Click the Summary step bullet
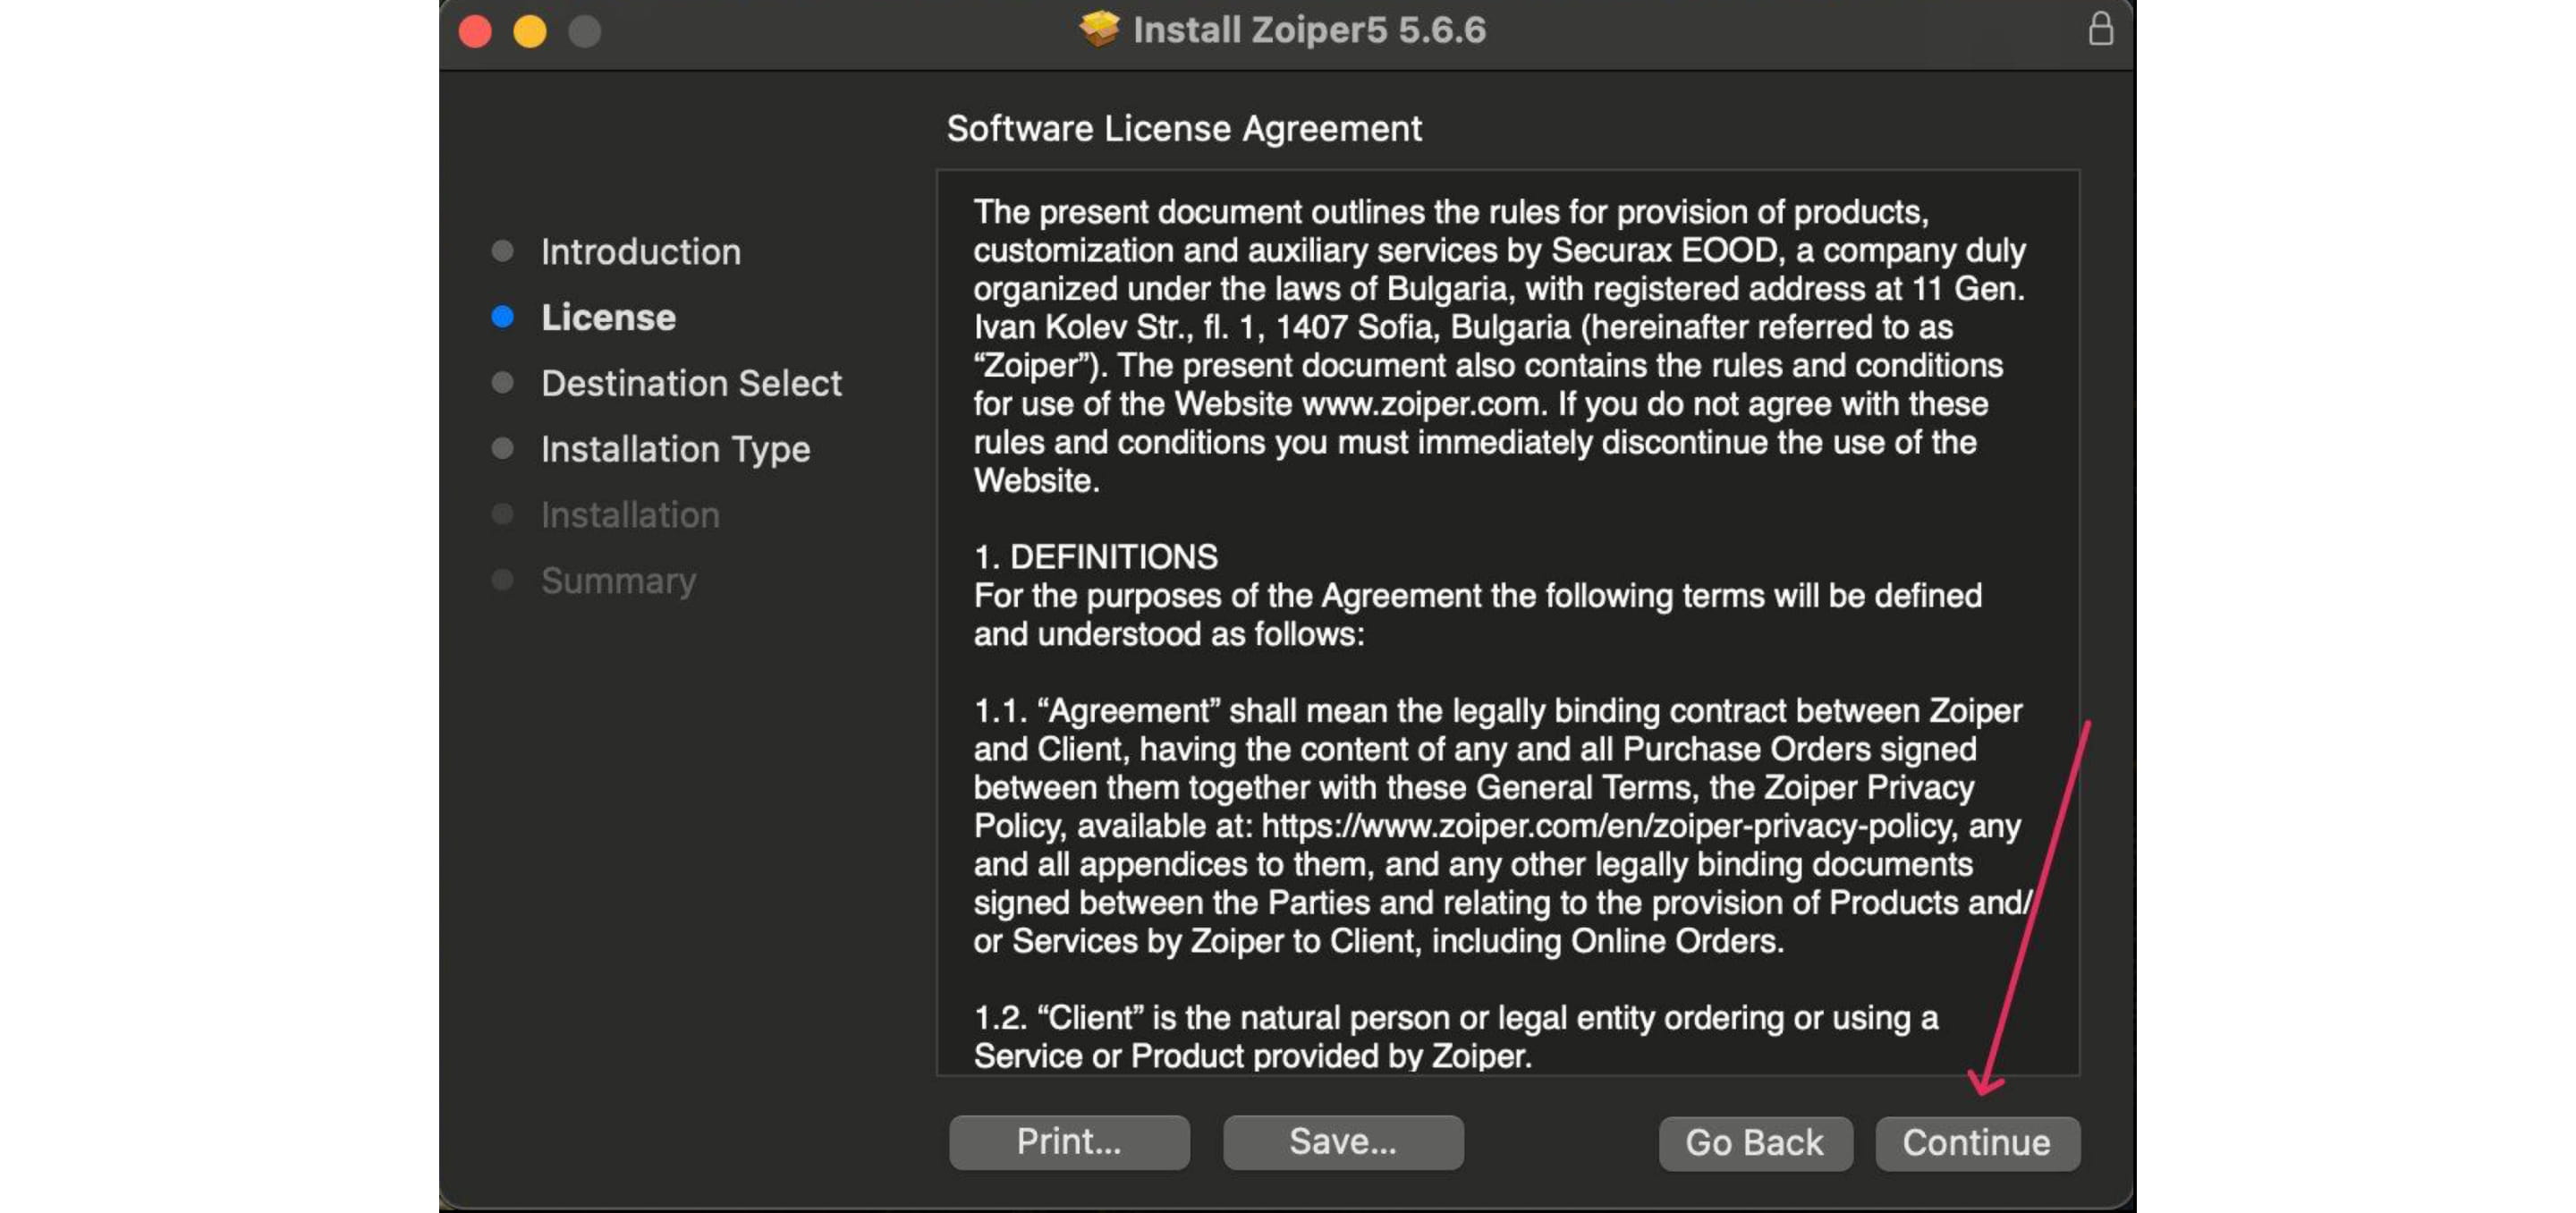This screenshot has height=1213, width=2576. pos(503,581)
